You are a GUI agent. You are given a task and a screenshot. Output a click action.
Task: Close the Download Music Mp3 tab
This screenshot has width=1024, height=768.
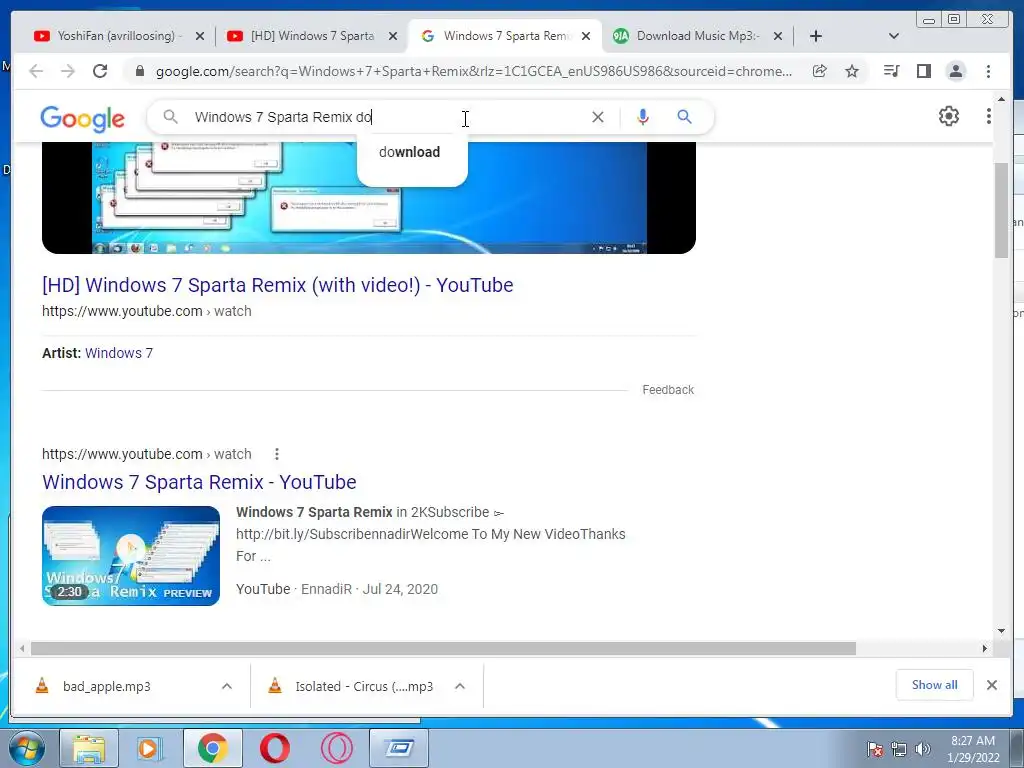(778, 36)
